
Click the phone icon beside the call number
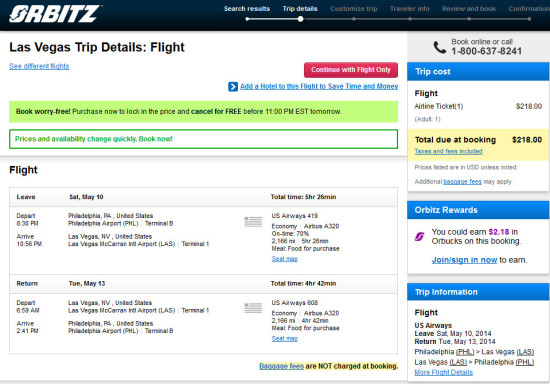point(440,47)
